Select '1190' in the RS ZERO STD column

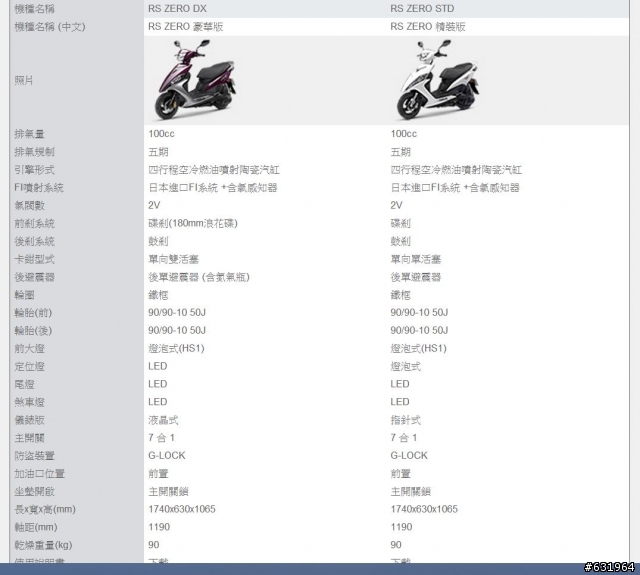401,527
